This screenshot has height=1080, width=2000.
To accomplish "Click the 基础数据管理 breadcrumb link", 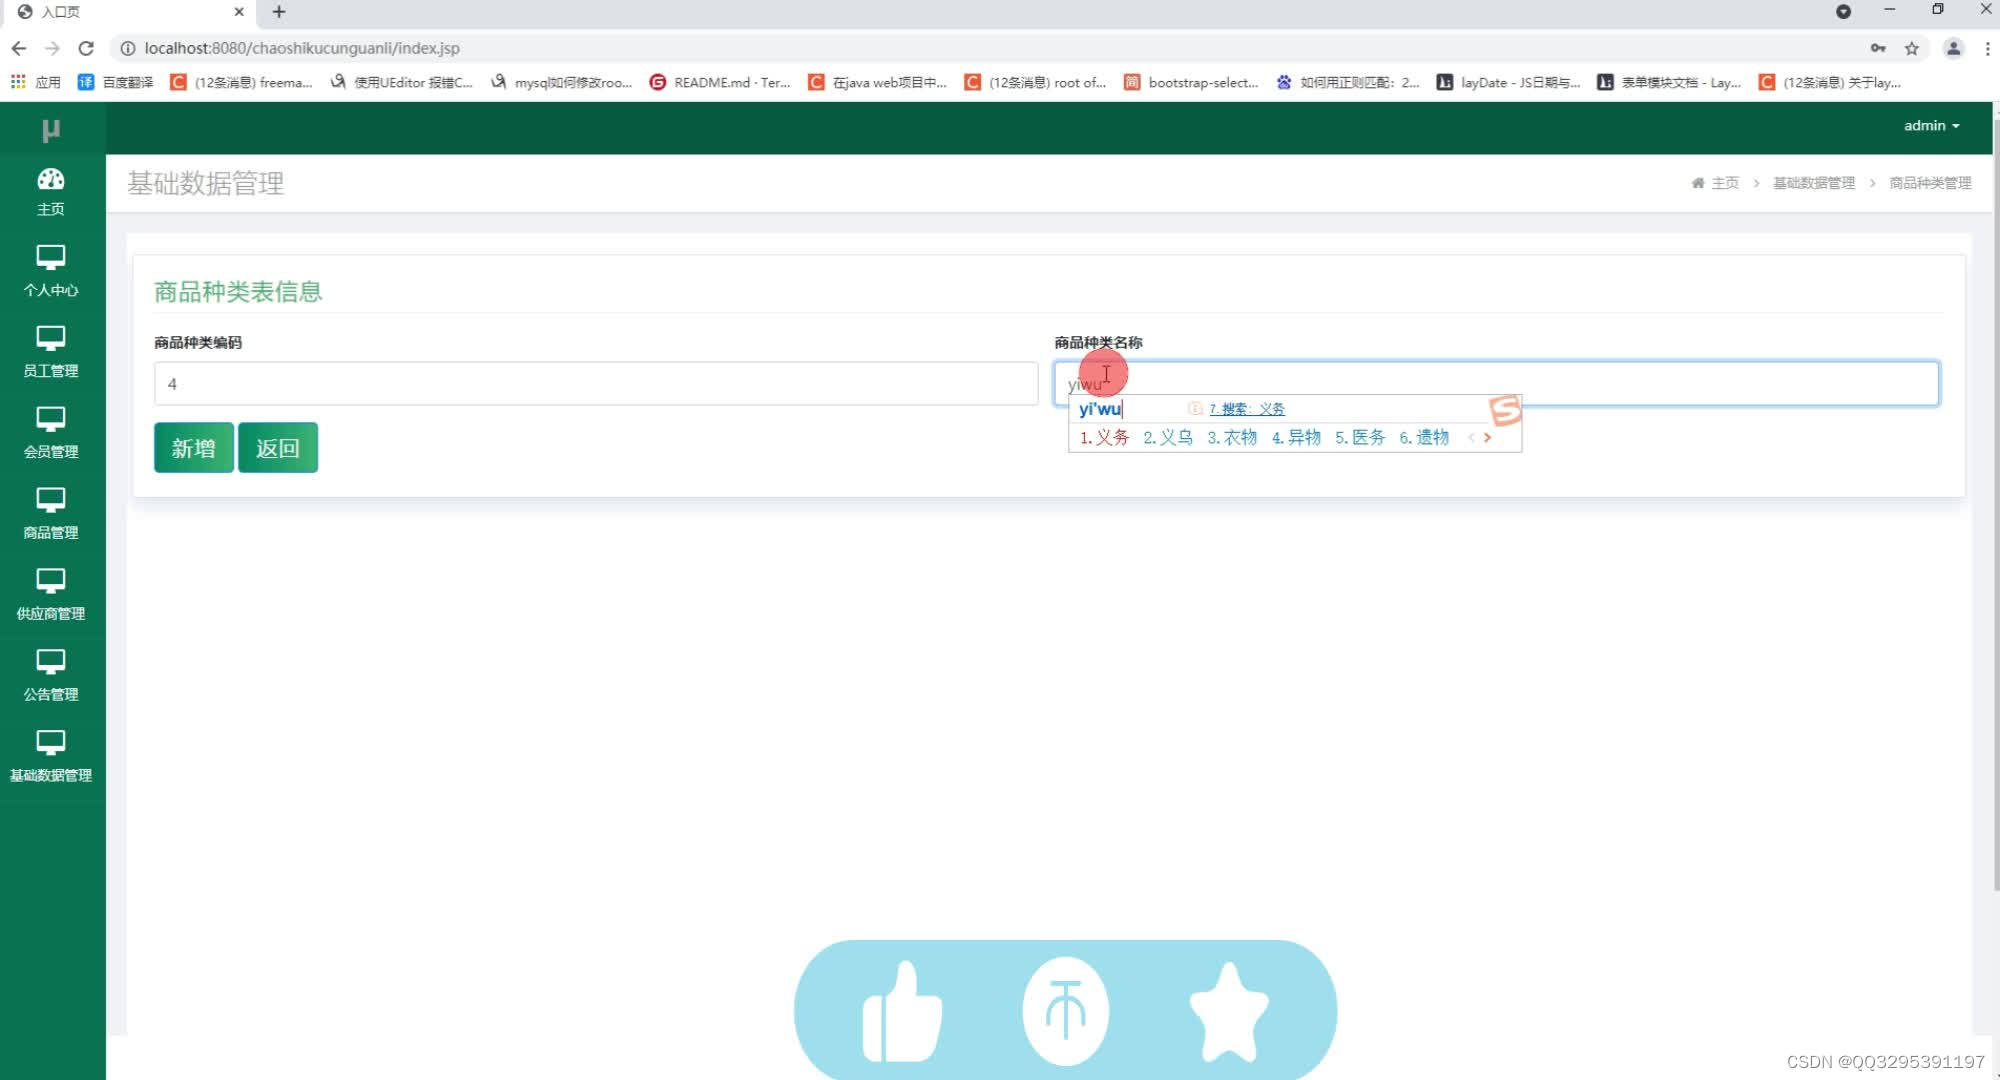I will [1813, 183].
